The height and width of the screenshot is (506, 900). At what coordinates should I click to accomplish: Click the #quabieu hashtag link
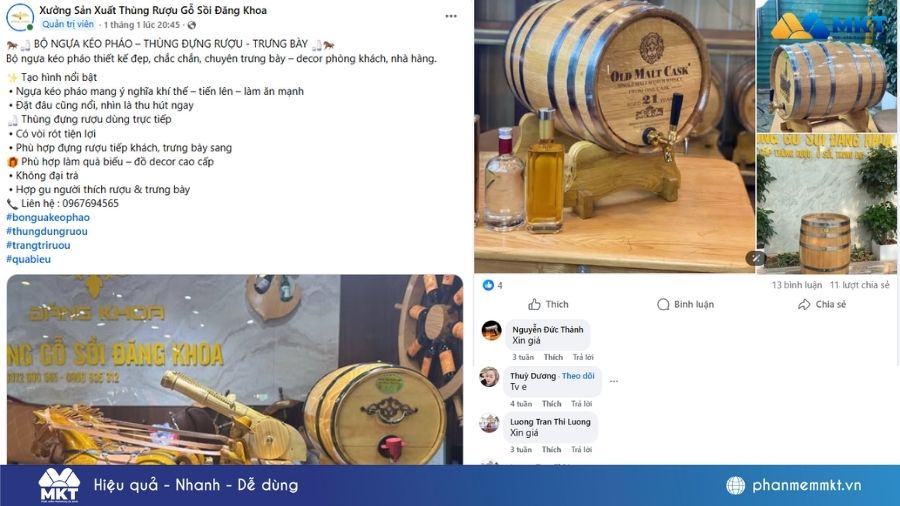pyautogui.click(x=28, y=259)
